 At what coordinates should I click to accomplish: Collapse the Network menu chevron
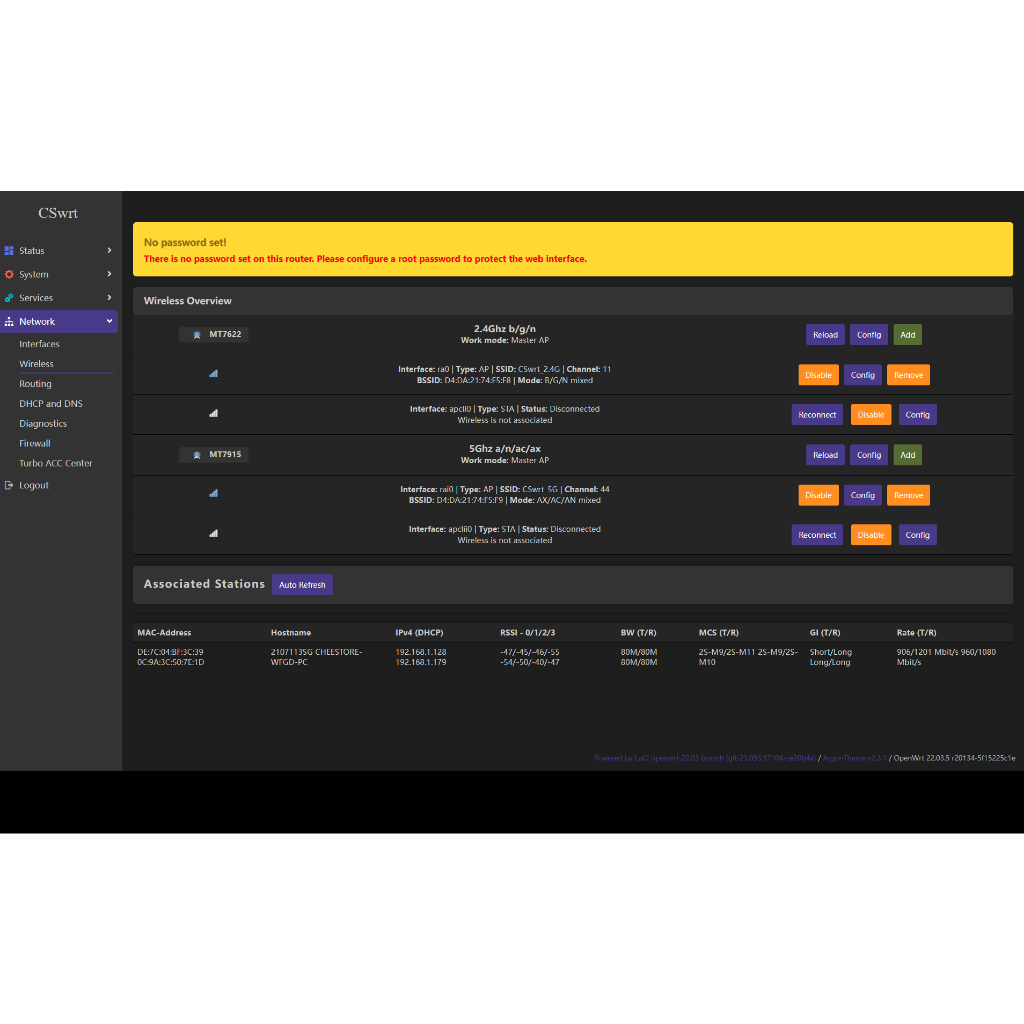(x=109, y=321)
